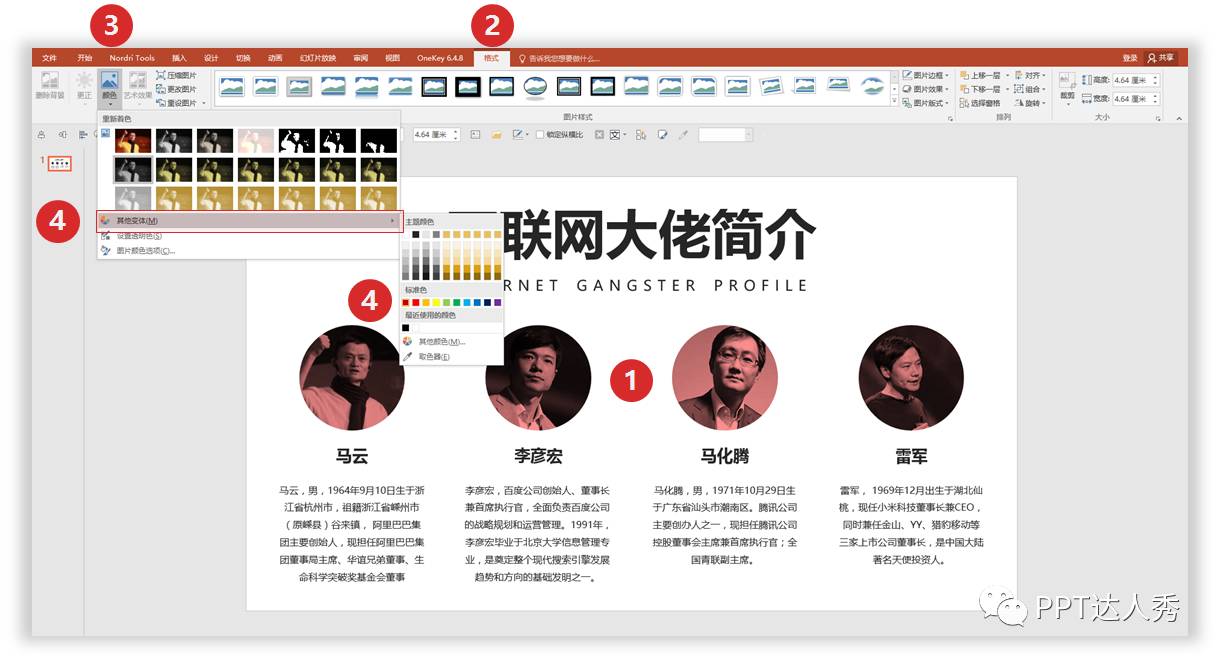Open the File (文件) tab
This screenshot has height=662, width=1220.
(x=49, y=58)
